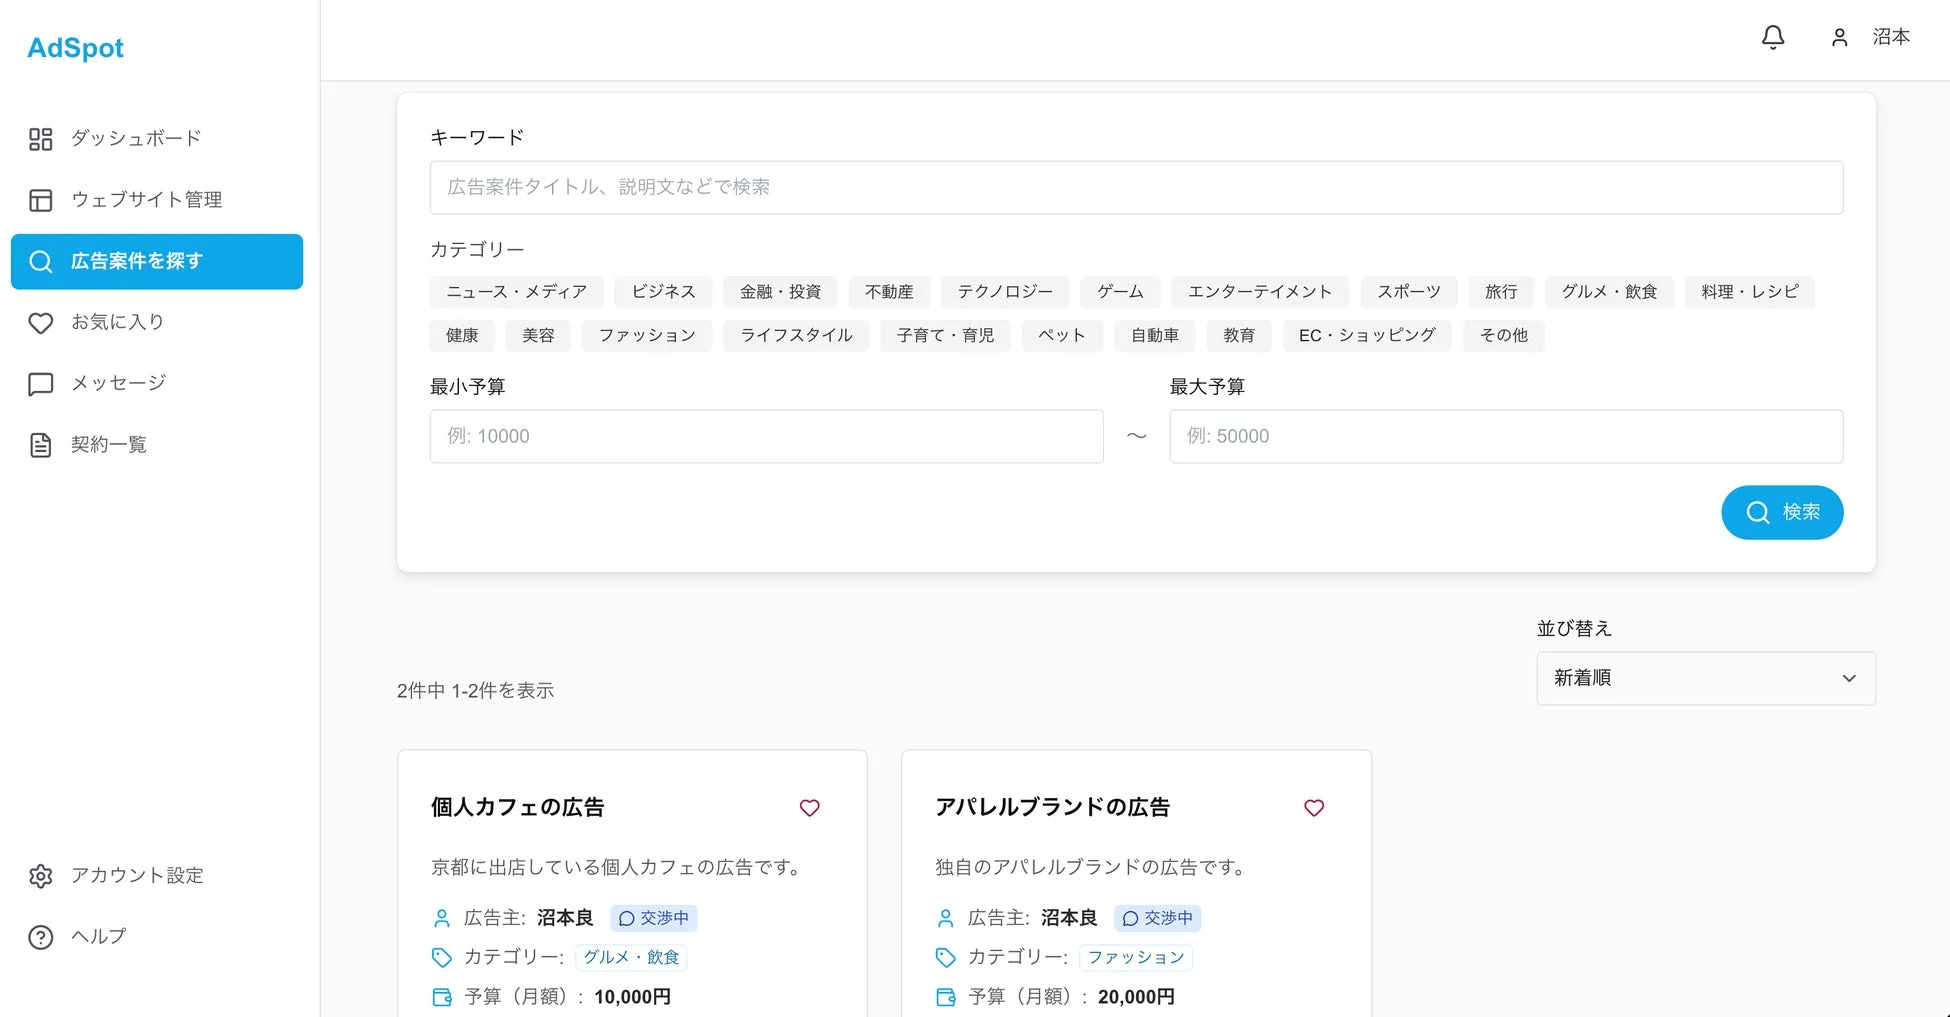Open the user profile icon next to 沼本
Viewport: 1950px width, 1017px height.
(x=1839, y=38)
